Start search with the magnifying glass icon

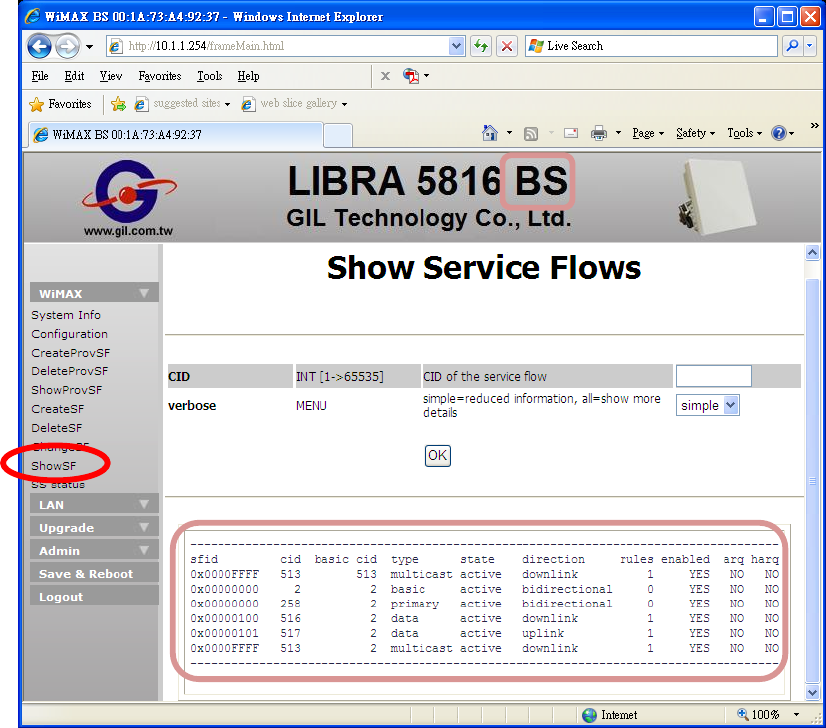[x=792, y=46]
